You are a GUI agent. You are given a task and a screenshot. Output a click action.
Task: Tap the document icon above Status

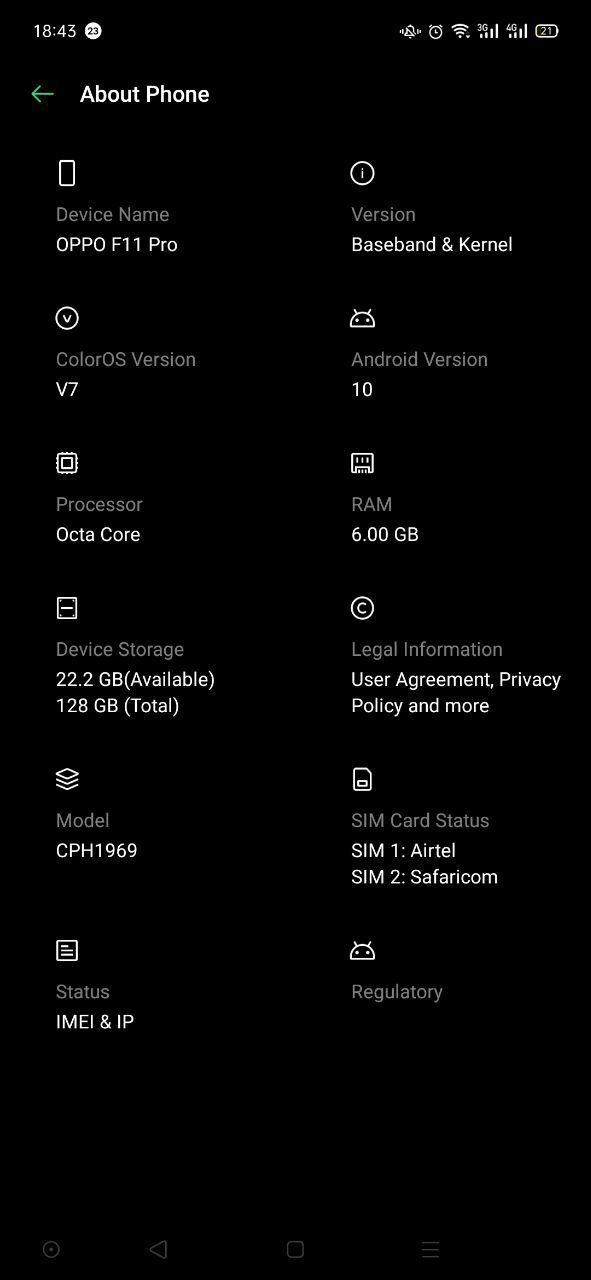click(67, 950)
